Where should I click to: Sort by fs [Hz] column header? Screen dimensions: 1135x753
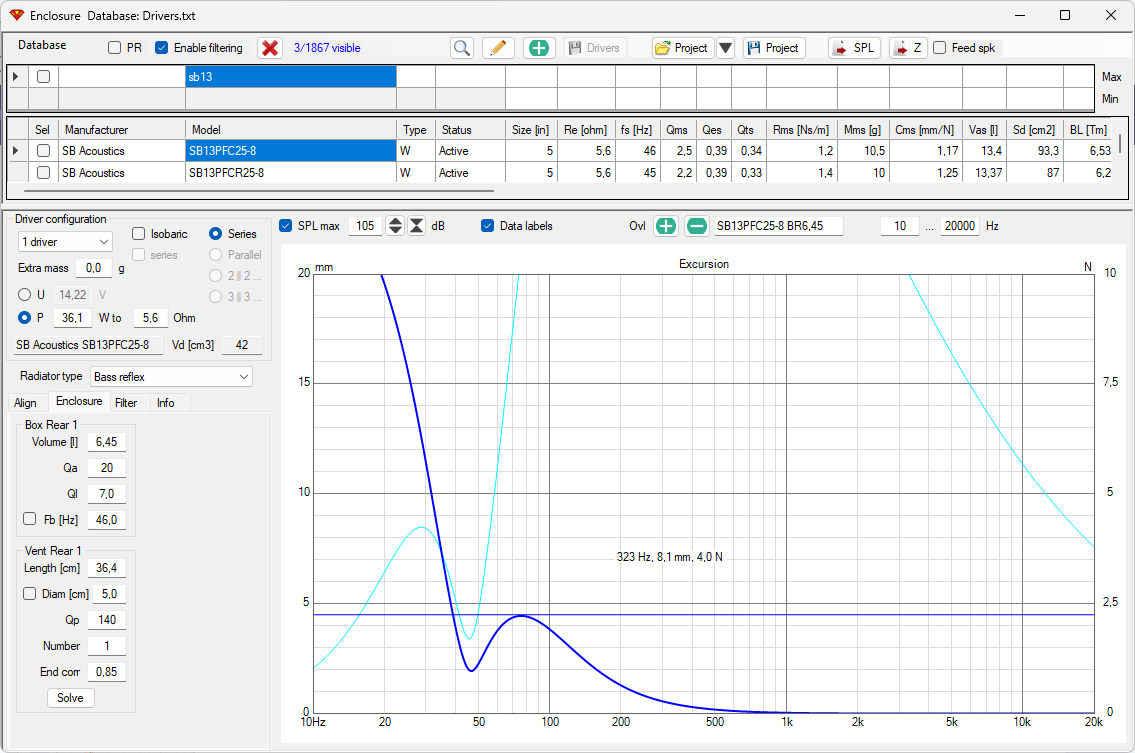[x=636, y=130]
